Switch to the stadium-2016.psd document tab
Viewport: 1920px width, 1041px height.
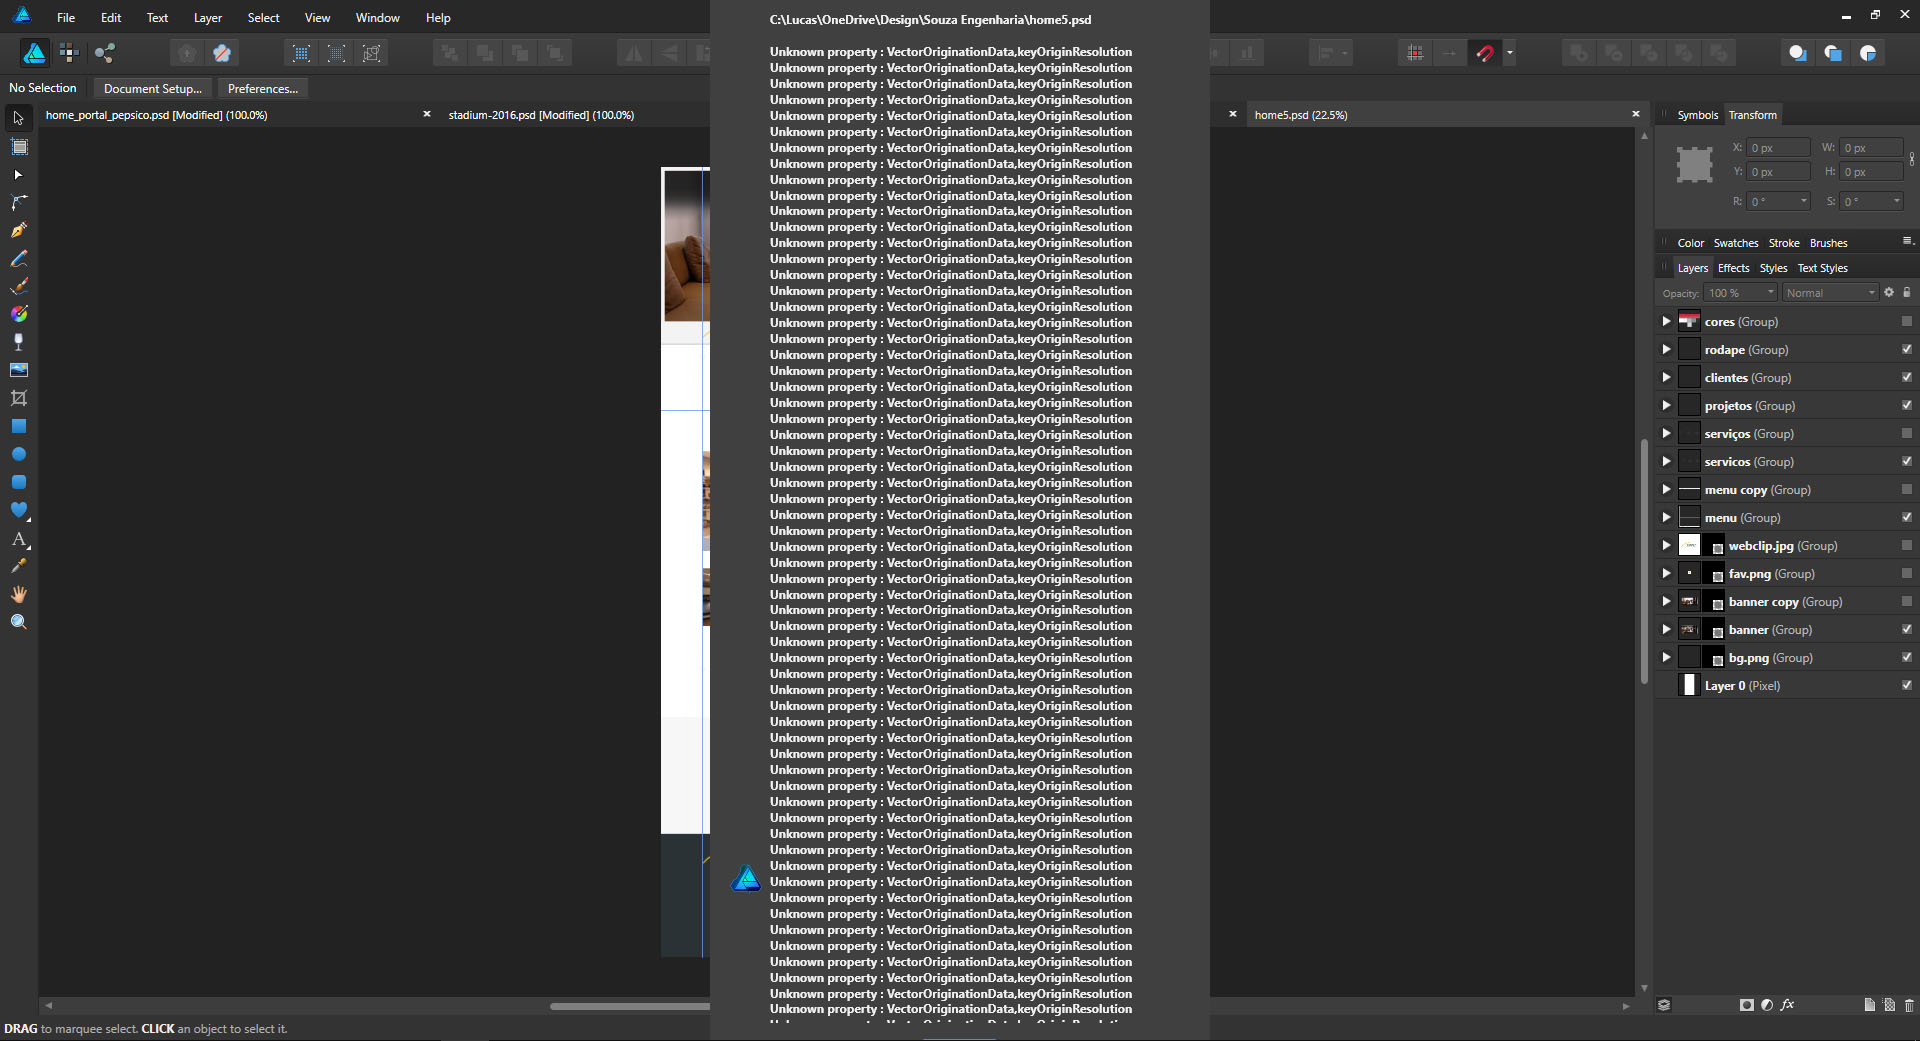point(541,115)
